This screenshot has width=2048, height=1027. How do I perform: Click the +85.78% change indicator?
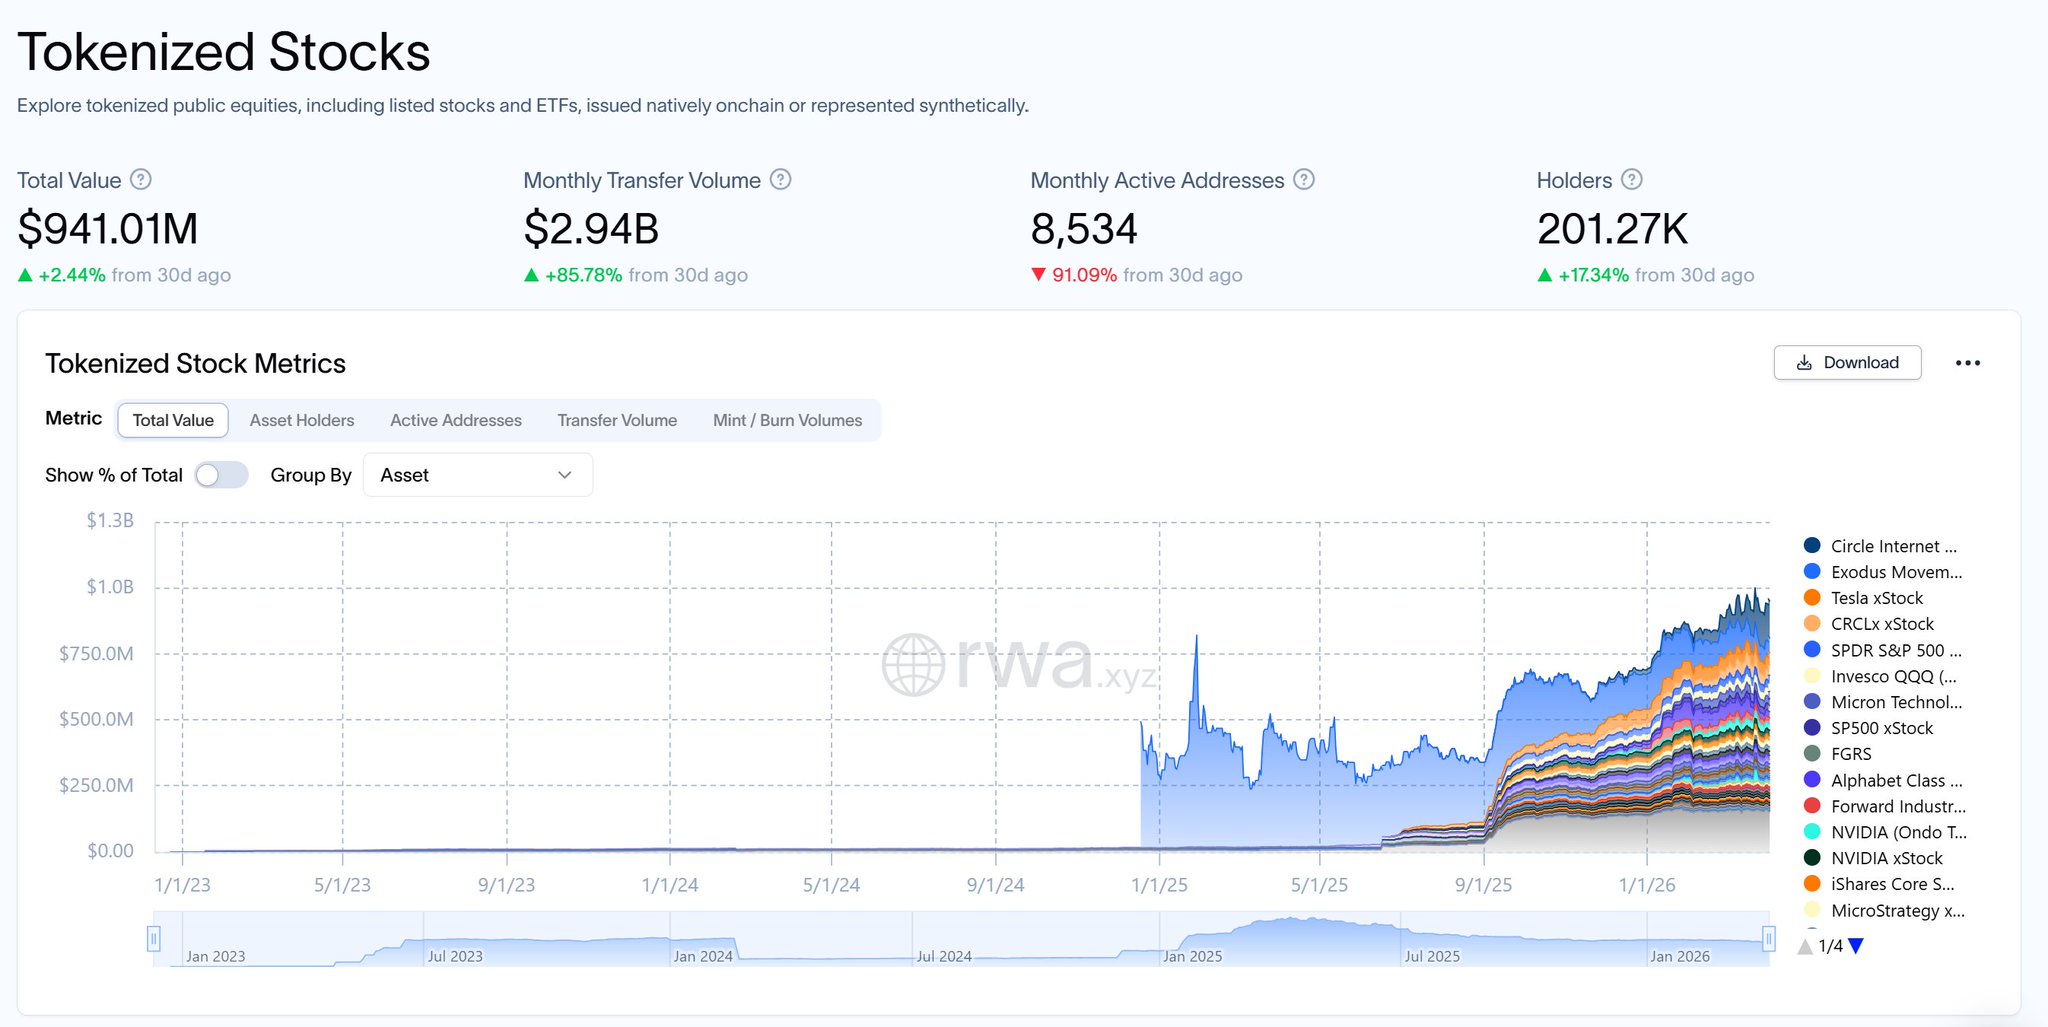pyautogui.click(x=574, y=275)
